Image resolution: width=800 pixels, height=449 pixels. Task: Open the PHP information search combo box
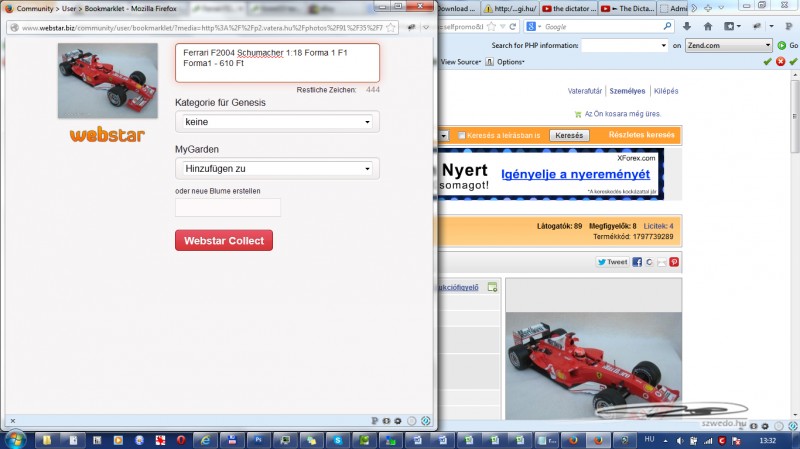tap(624, 45)
